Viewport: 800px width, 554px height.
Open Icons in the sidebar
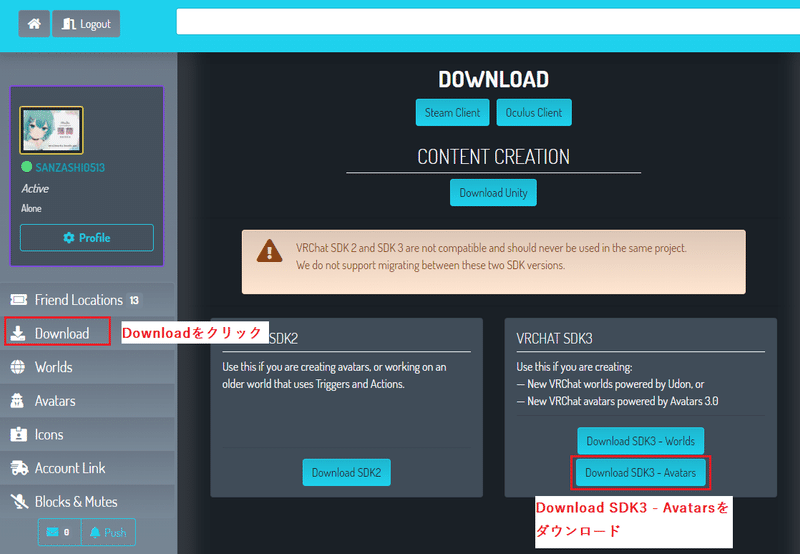click(87, 435)
